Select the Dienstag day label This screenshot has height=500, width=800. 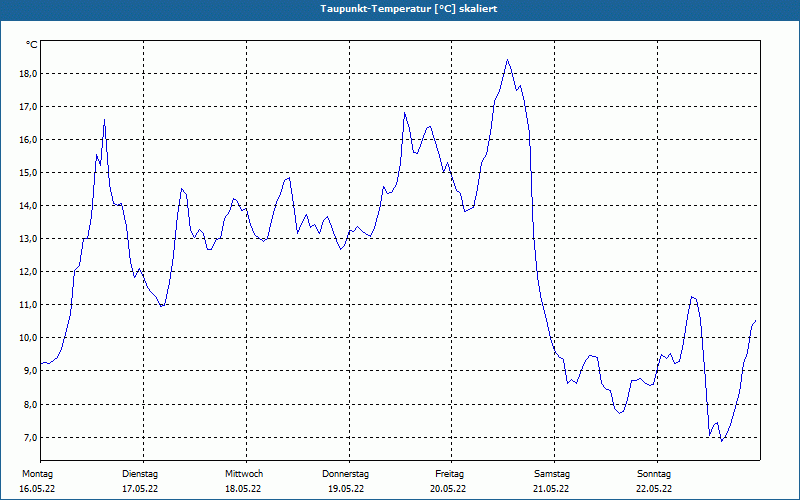(140, 474)
